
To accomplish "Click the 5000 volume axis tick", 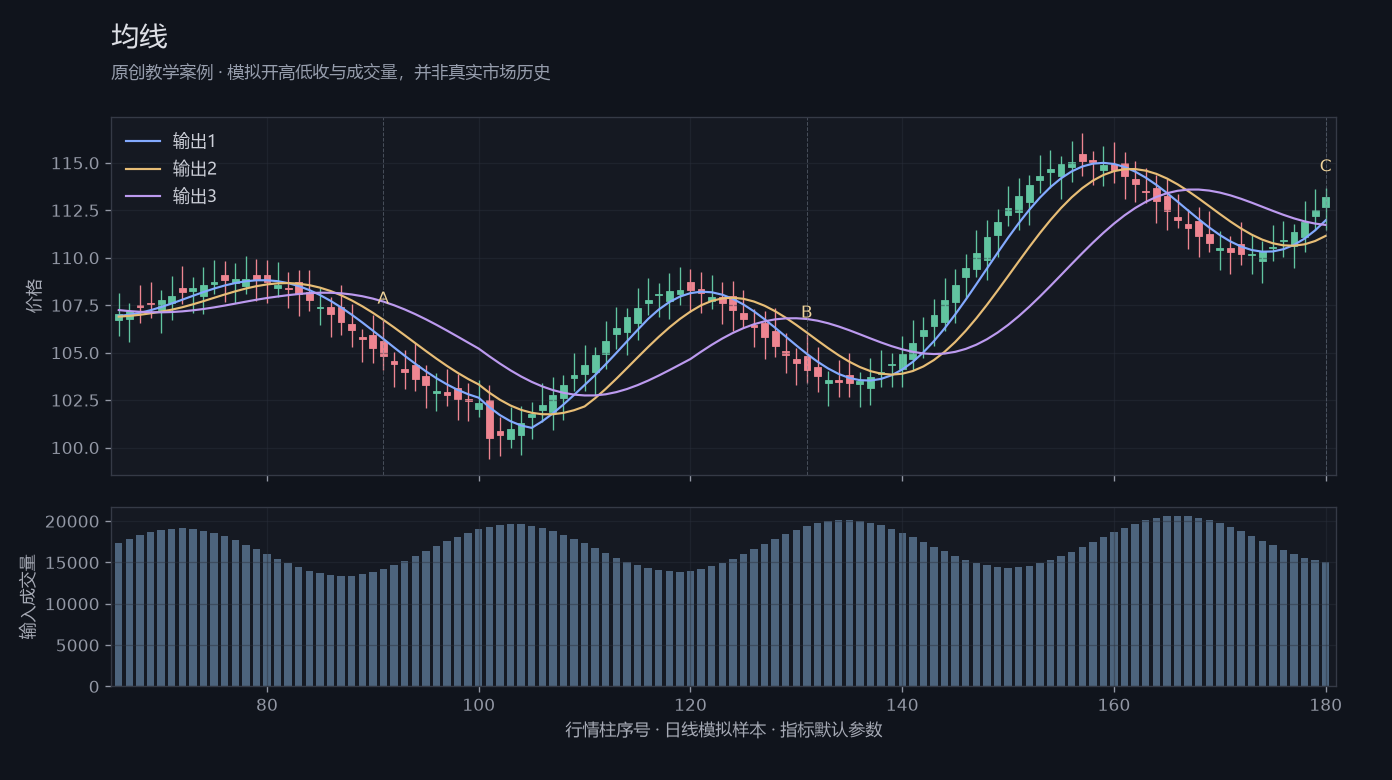I will point(79,645).
